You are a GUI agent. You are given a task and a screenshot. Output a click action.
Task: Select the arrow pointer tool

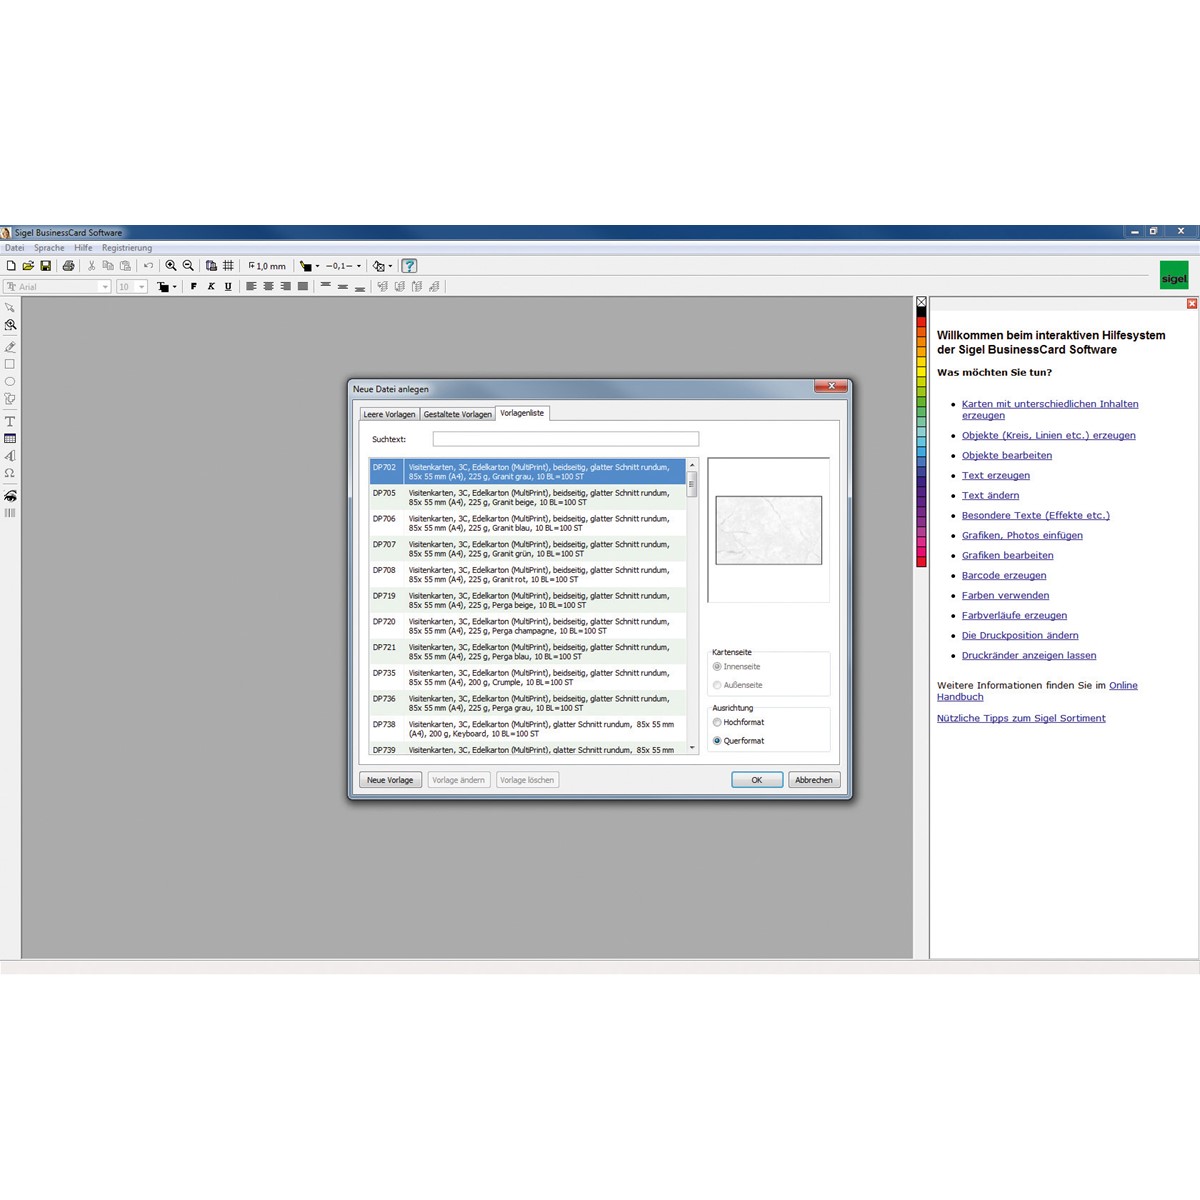[10, 308]
